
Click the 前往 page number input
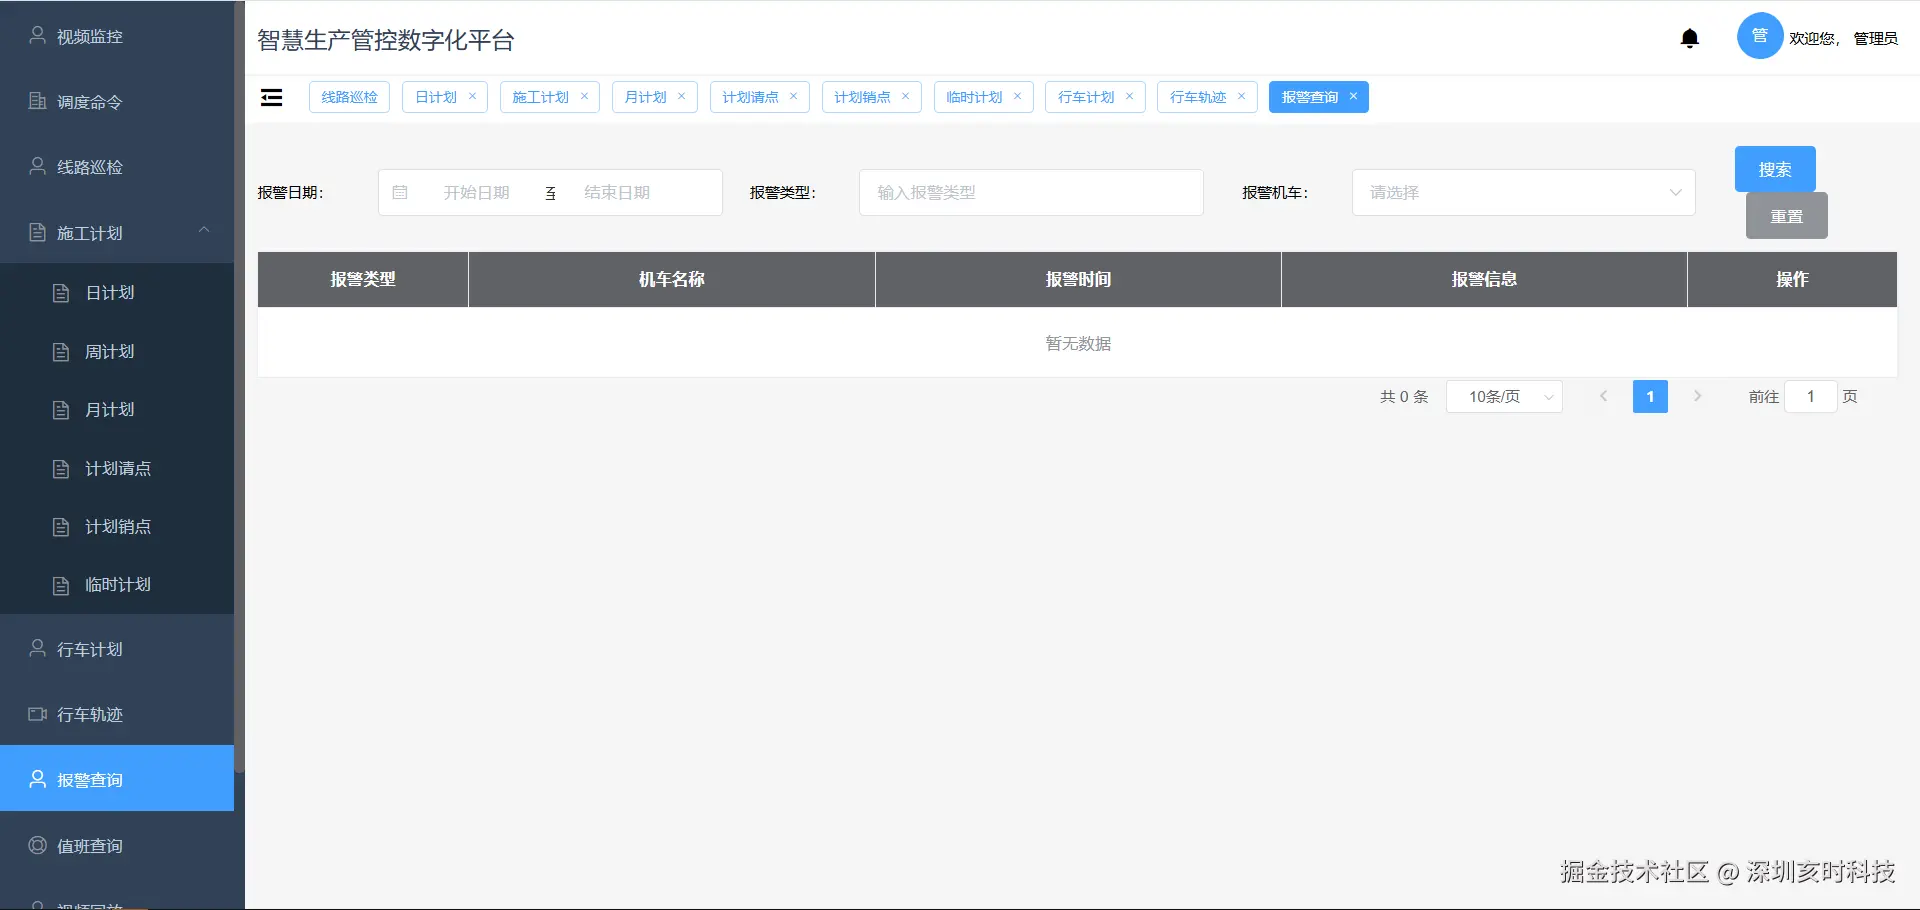[x=1811, y=397]
